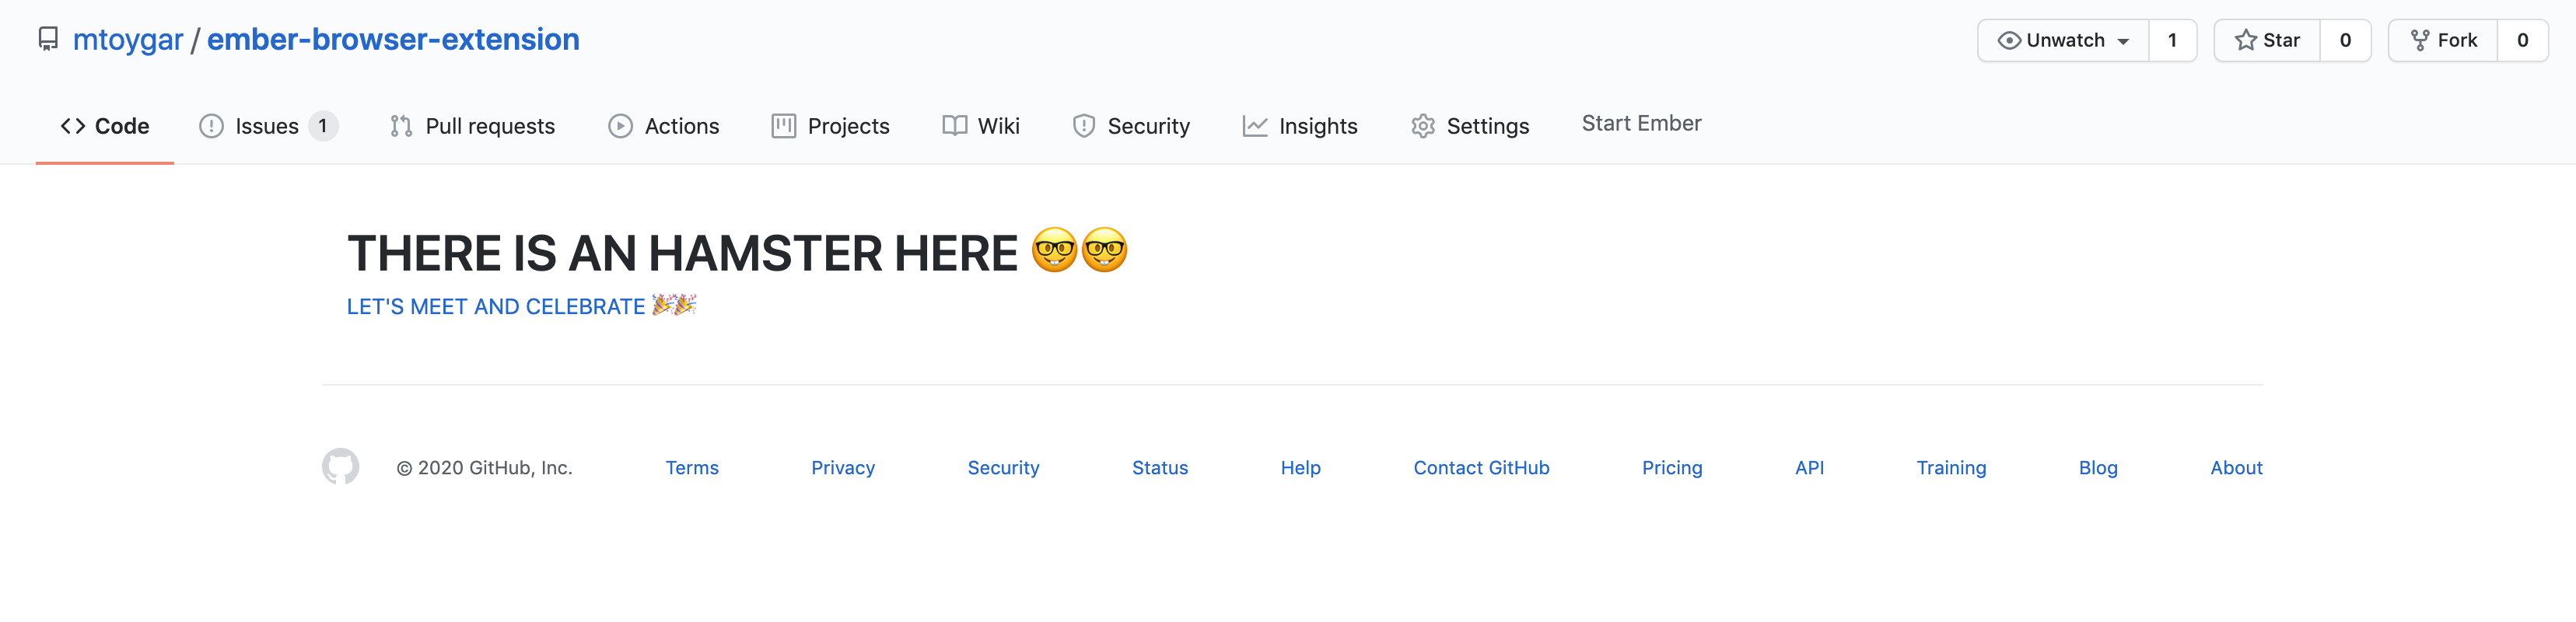This screenshot has width=2576, height=622.
Task: Open the Security tab in repository navigation
Action: [x=1131, y=126]
